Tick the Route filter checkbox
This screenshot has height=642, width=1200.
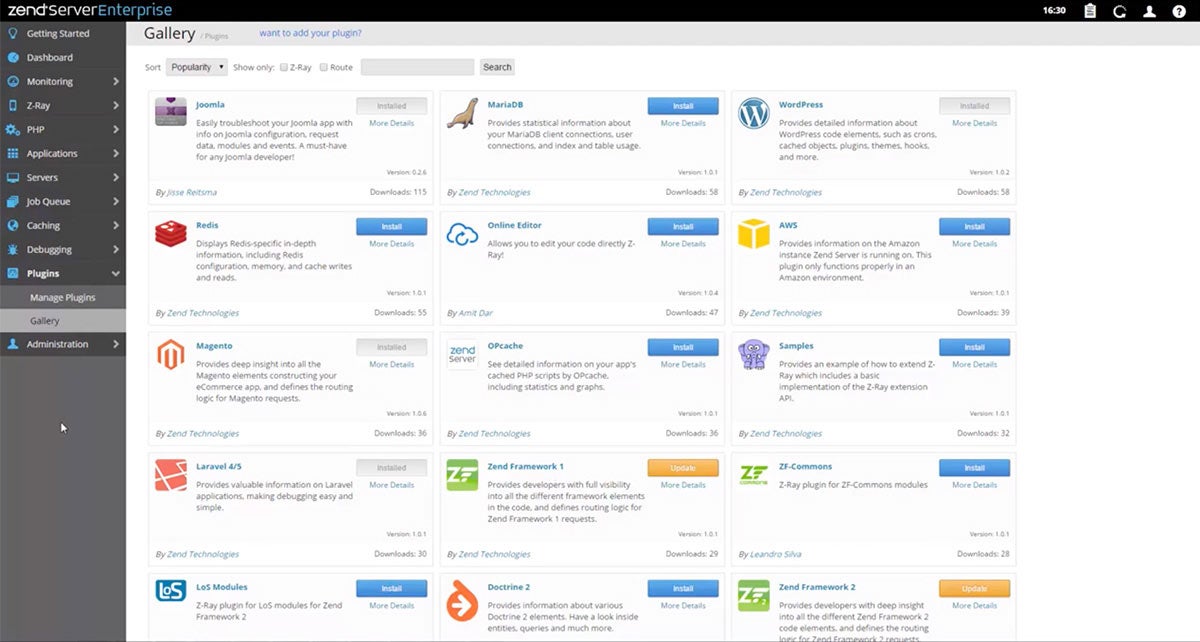(323, 68)
